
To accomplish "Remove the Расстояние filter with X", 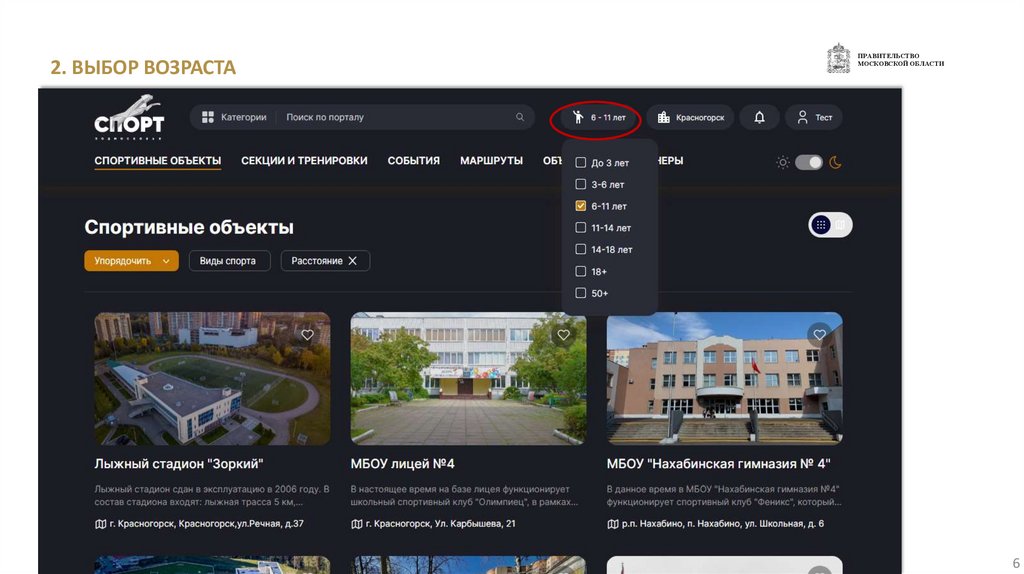I will coord(352,261).
